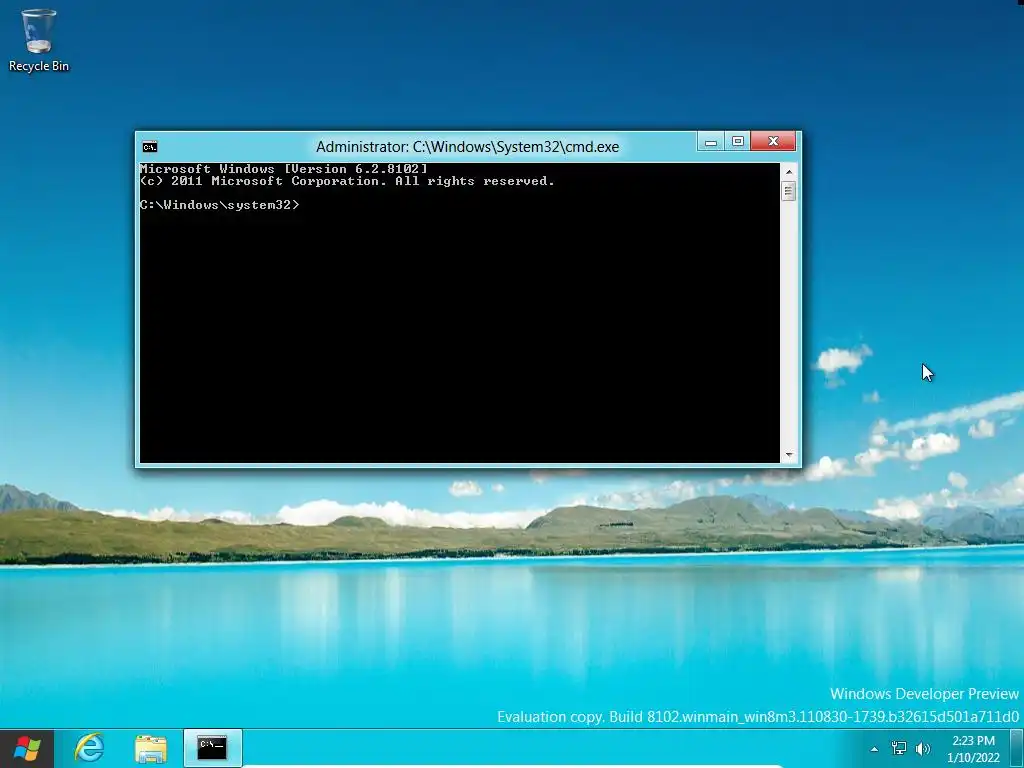The height and width of the screenshot is (768, 1024).
Task: Grab the cmd vertical scrollbar thumb
Action: [x=789, y=191]
